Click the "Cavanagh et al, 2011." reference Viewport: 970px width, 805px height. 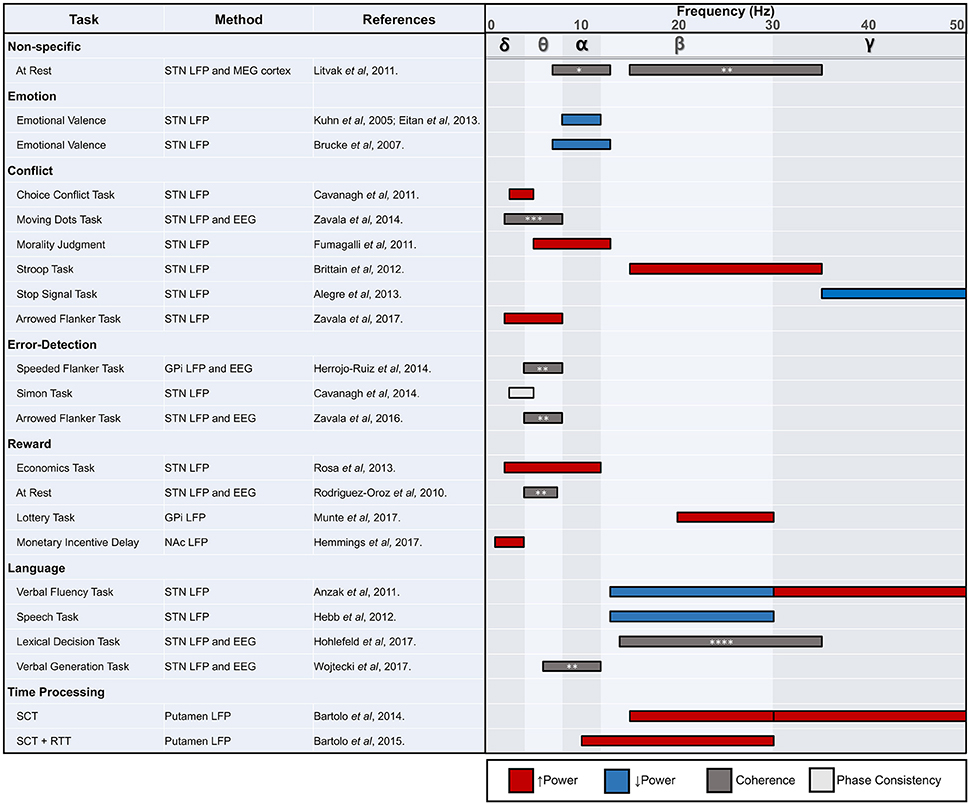tap(366, 195)
